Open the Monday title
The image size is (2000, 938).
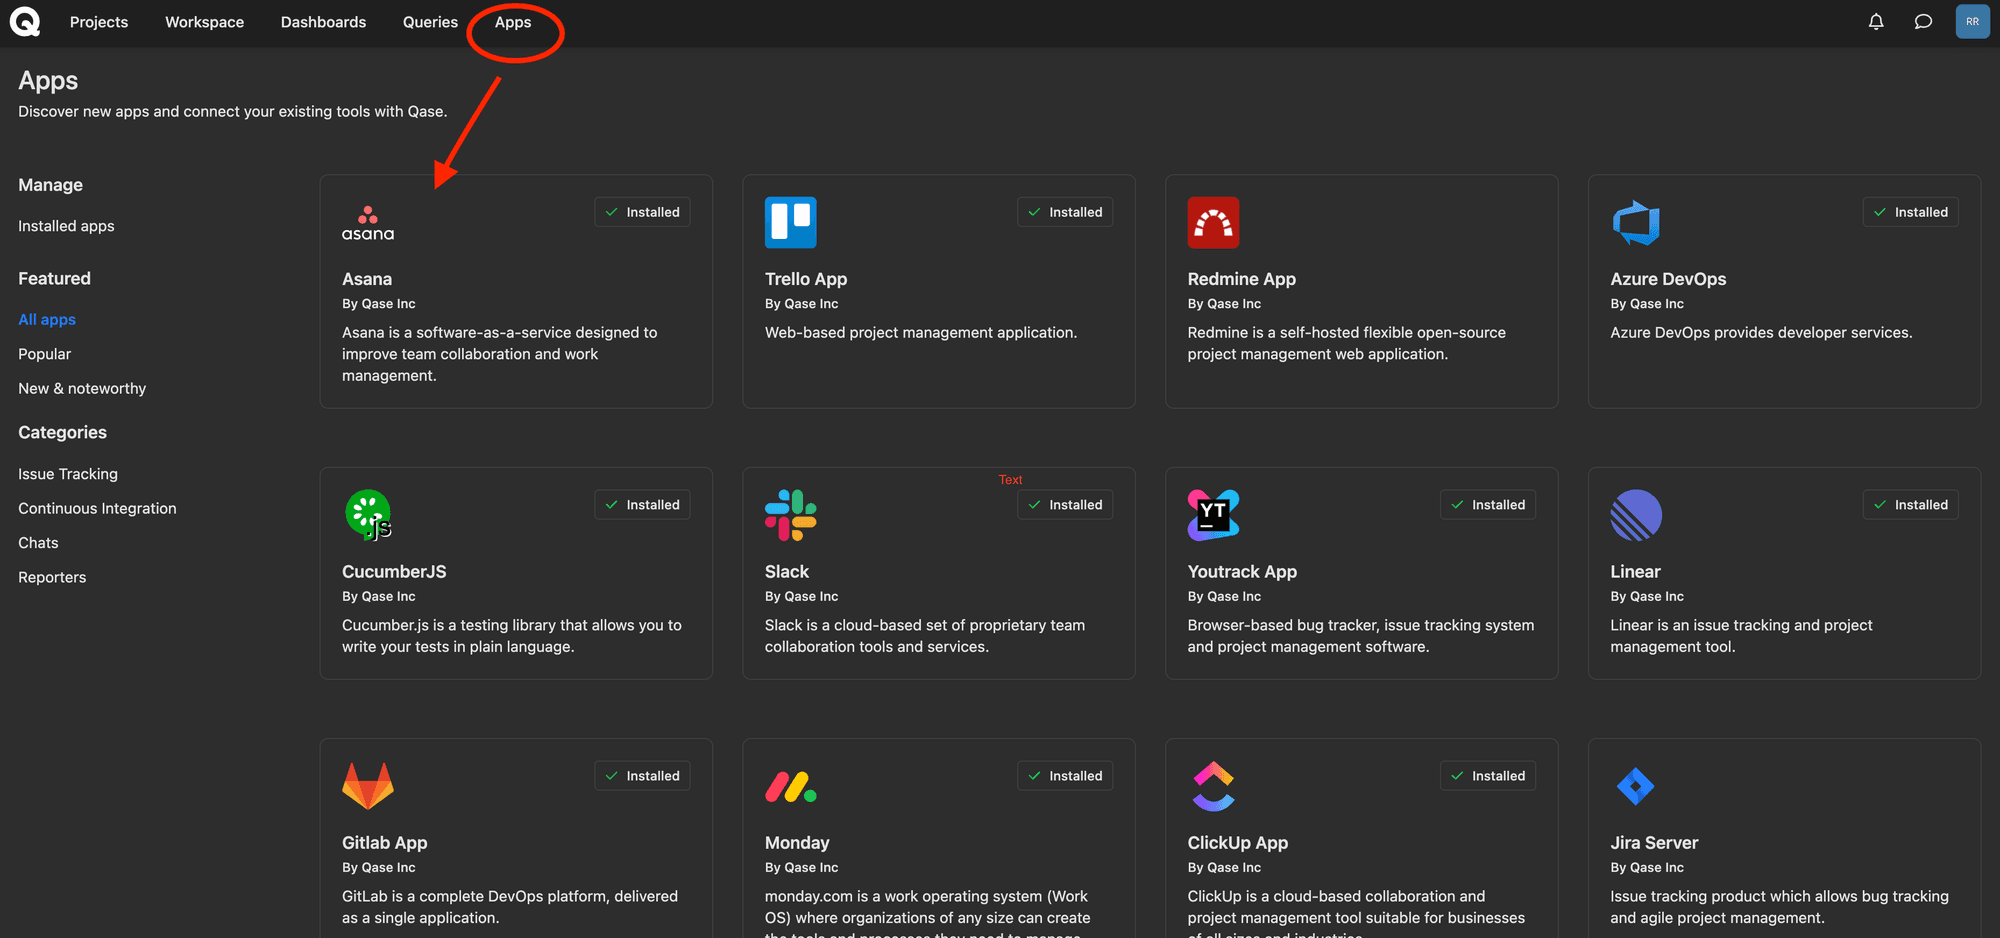pos(797,843)
